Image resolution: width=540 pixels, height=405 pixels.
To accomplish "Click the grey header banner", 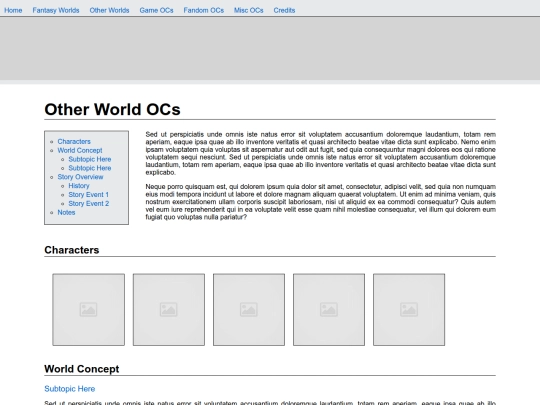I will tap(270, 48).
